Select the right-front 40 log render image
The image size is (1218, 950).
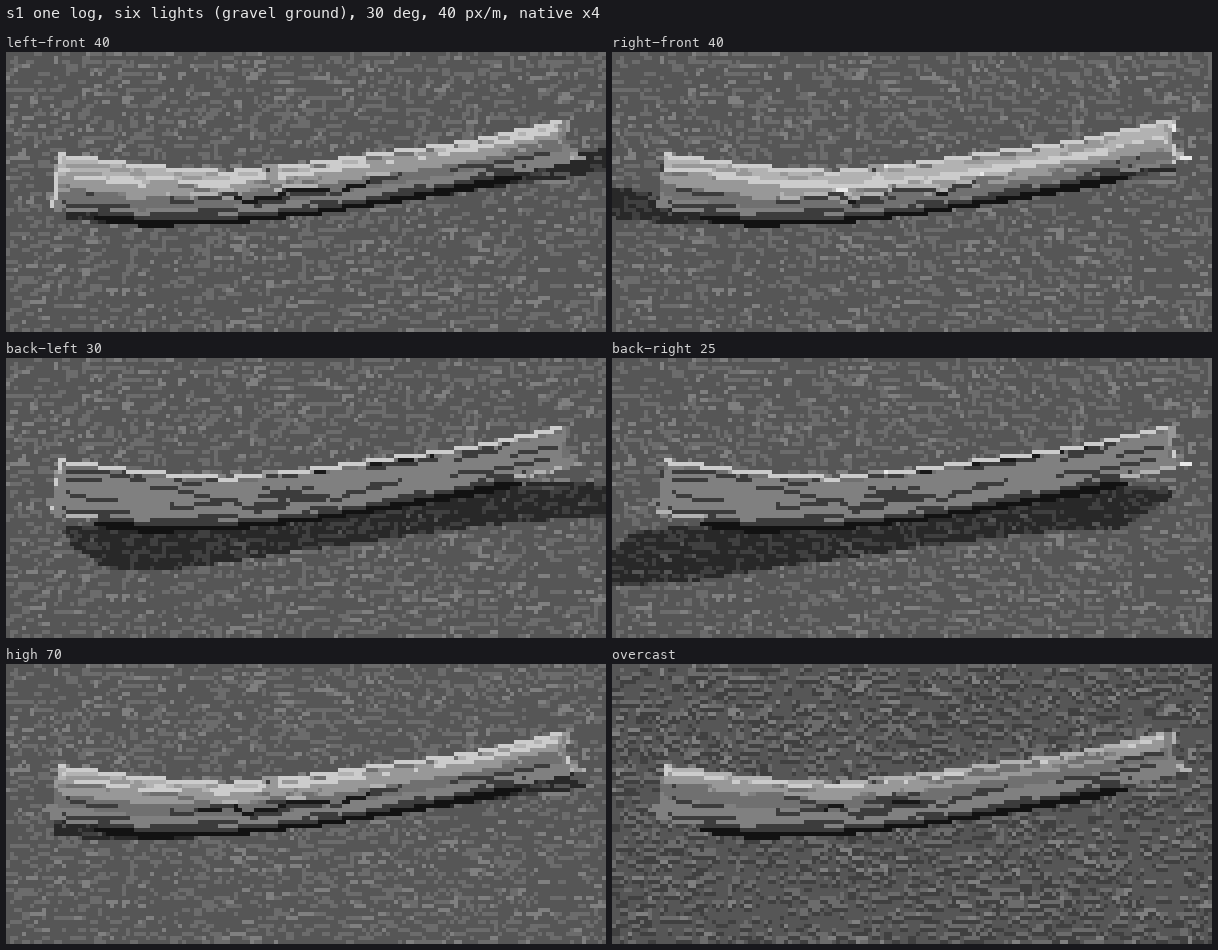click(912, 192)
